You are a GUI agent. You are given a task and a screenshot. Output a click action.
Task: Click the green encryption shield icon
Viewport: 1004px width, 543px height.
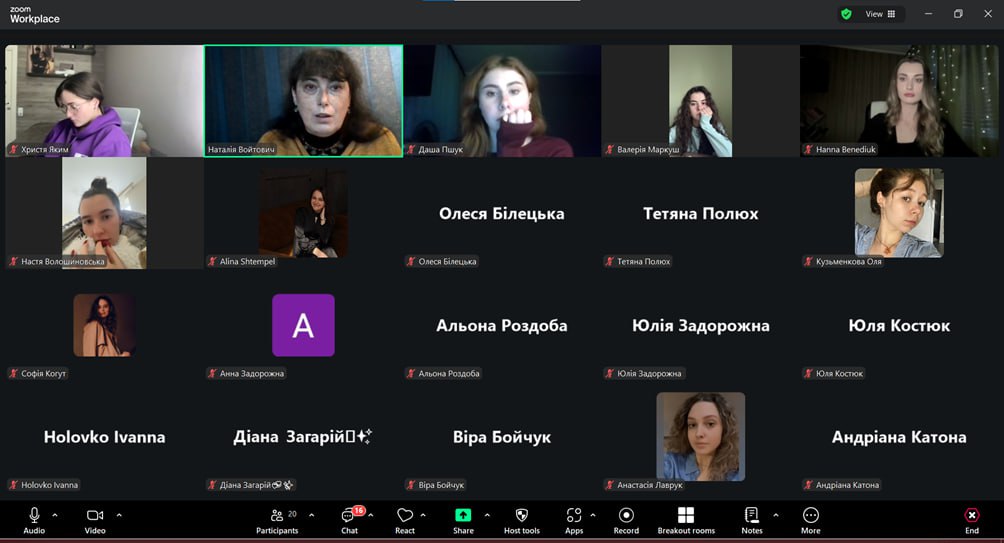pos(846,14)
